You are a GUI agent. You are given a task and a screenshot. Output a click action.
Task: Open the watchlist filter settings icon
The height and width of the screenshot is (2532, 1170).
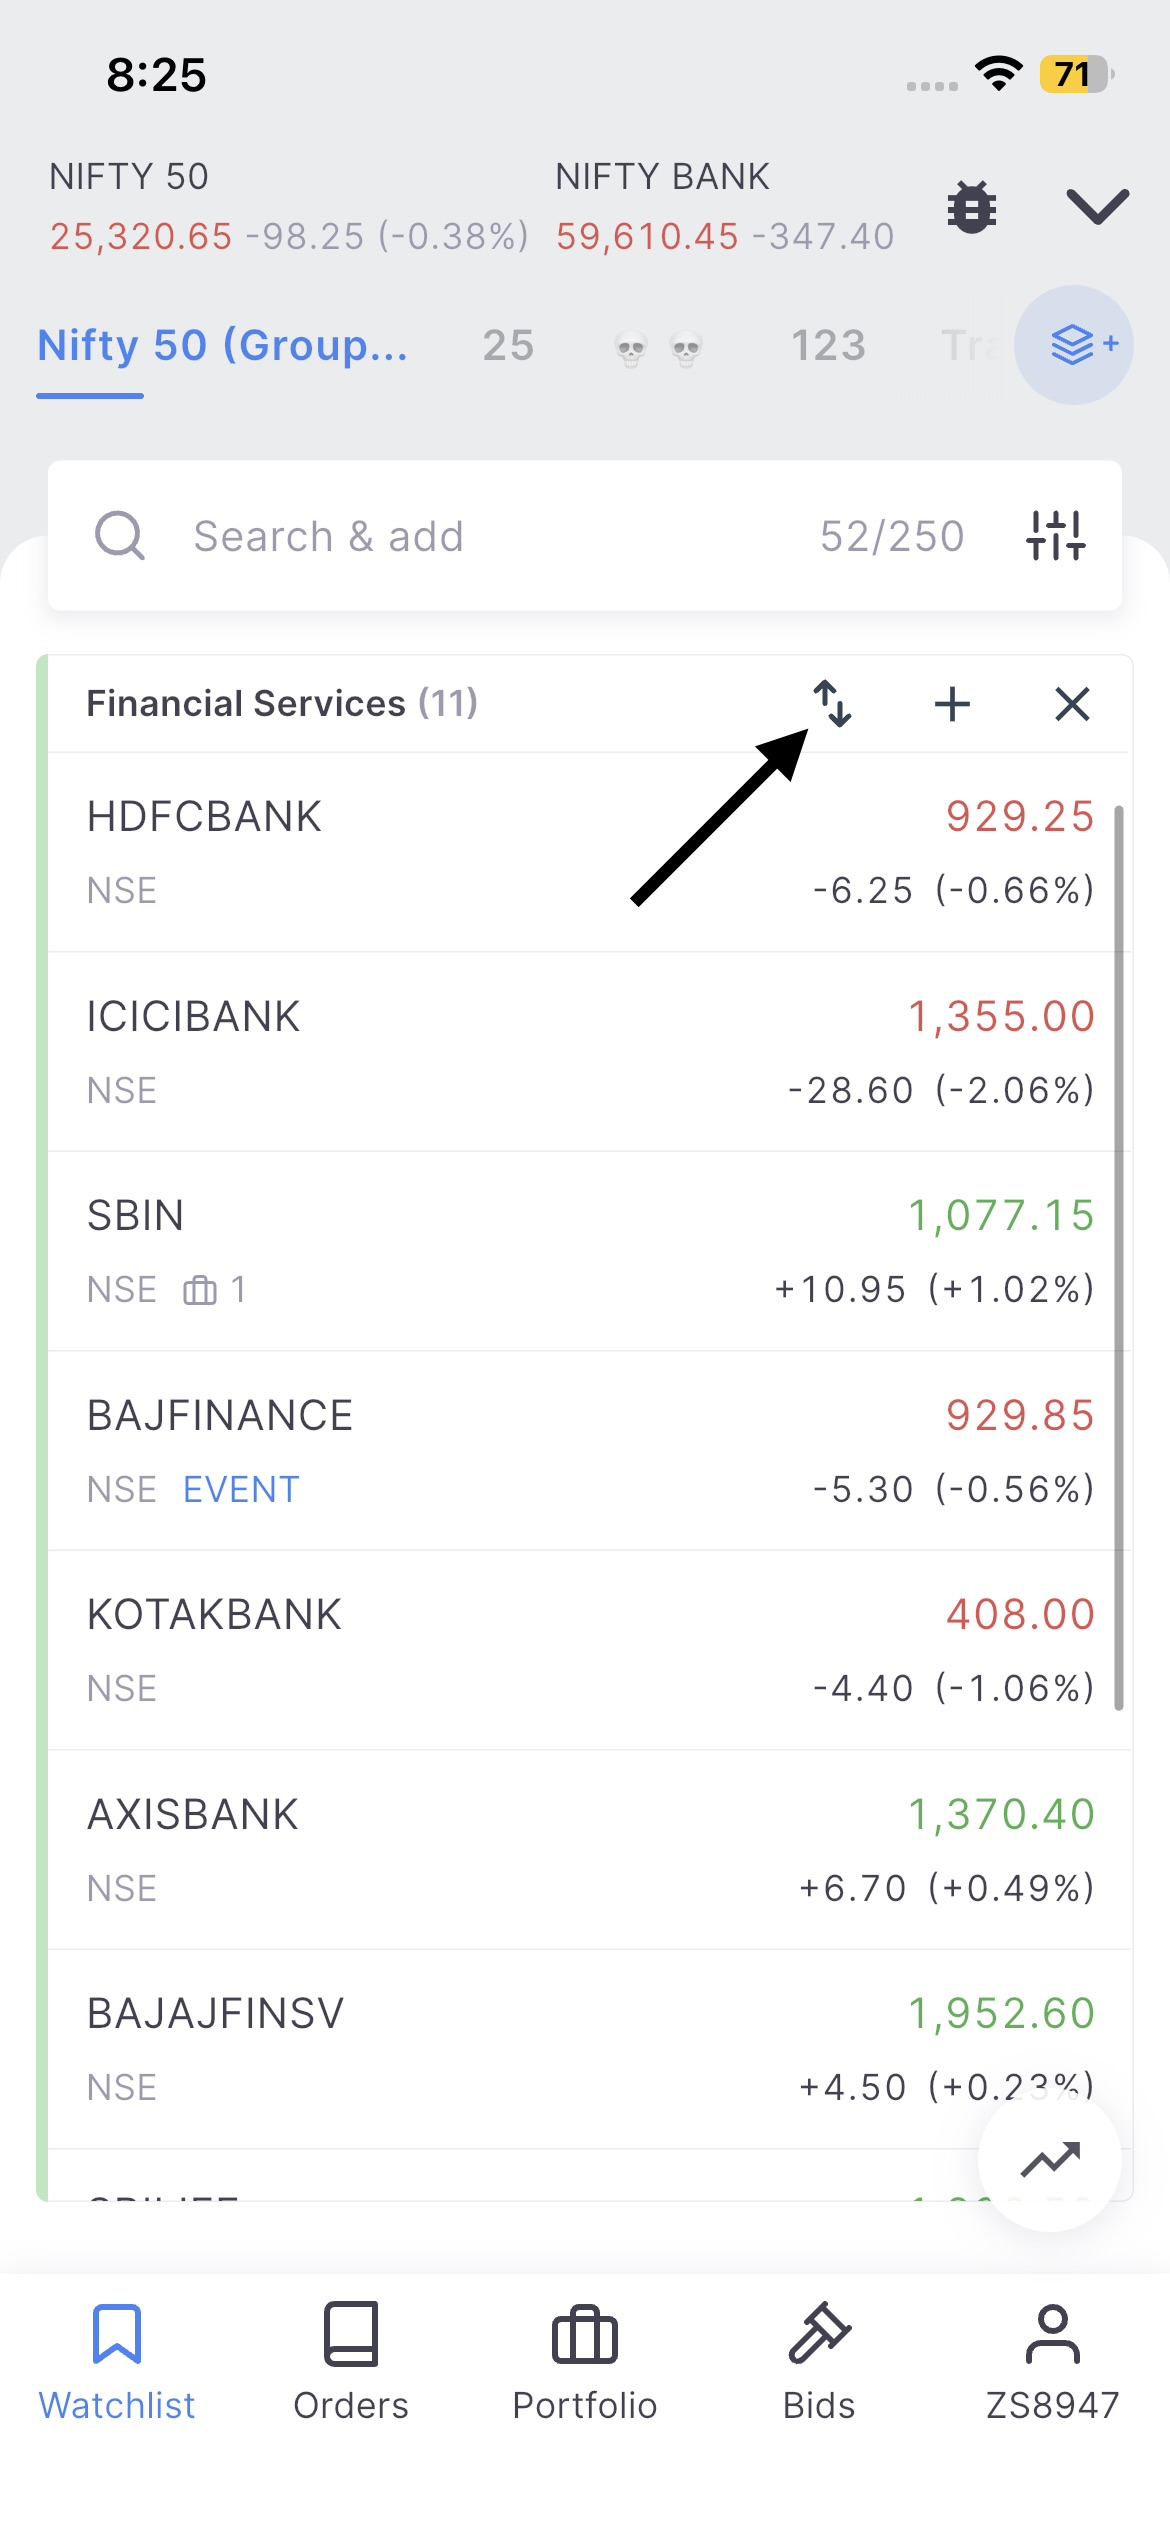click(1055, 536)
